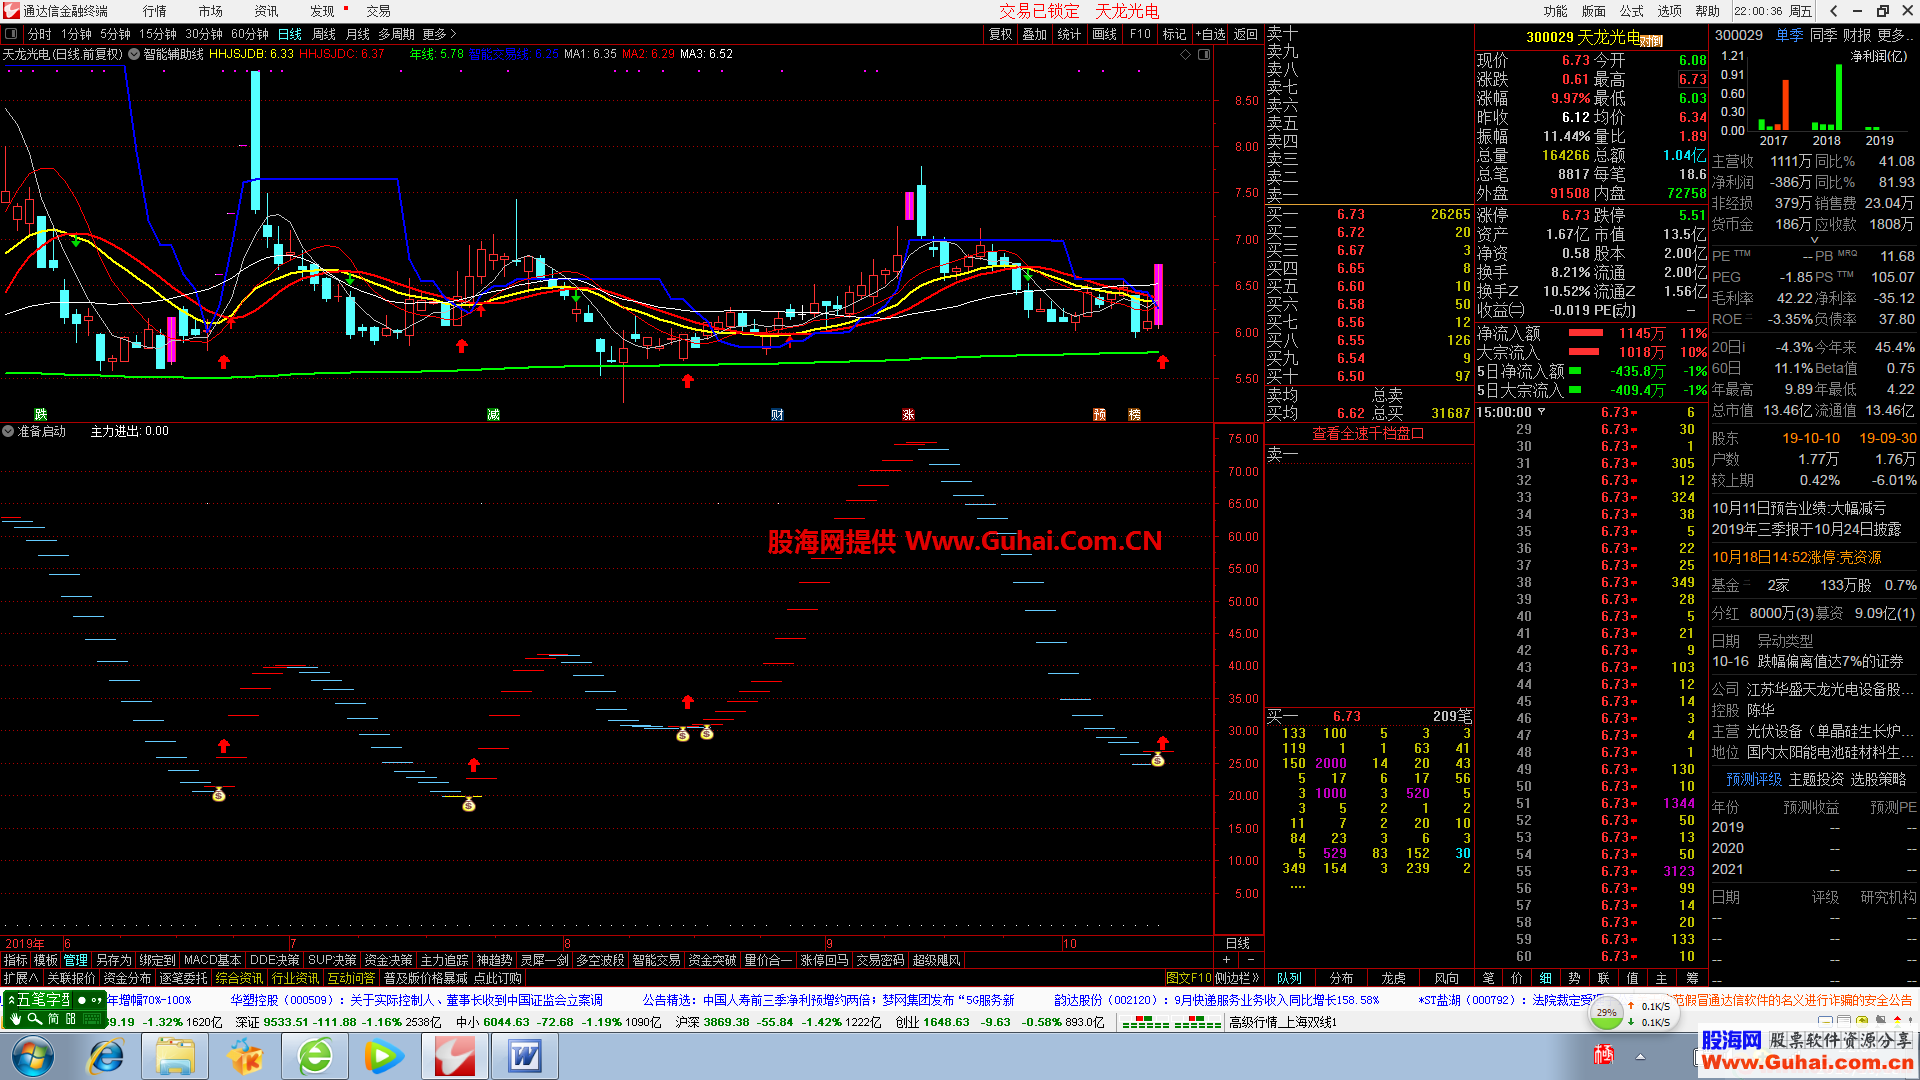Open the Word taskbar icon
1920x1080 pixels.
click(525, 1056)
